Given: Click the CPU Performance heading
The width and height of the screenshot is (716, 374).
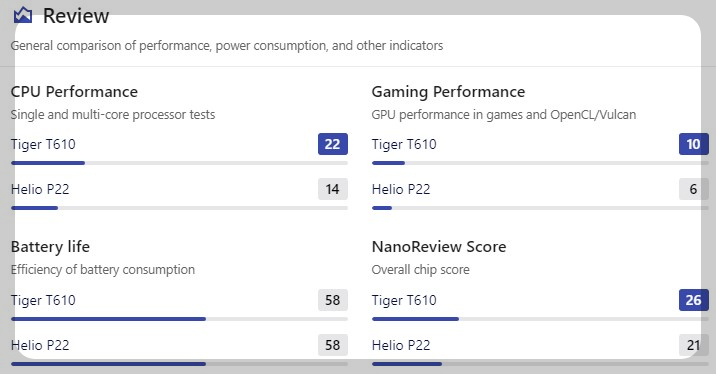Looking at the screenshot, I should click(74, 92).
